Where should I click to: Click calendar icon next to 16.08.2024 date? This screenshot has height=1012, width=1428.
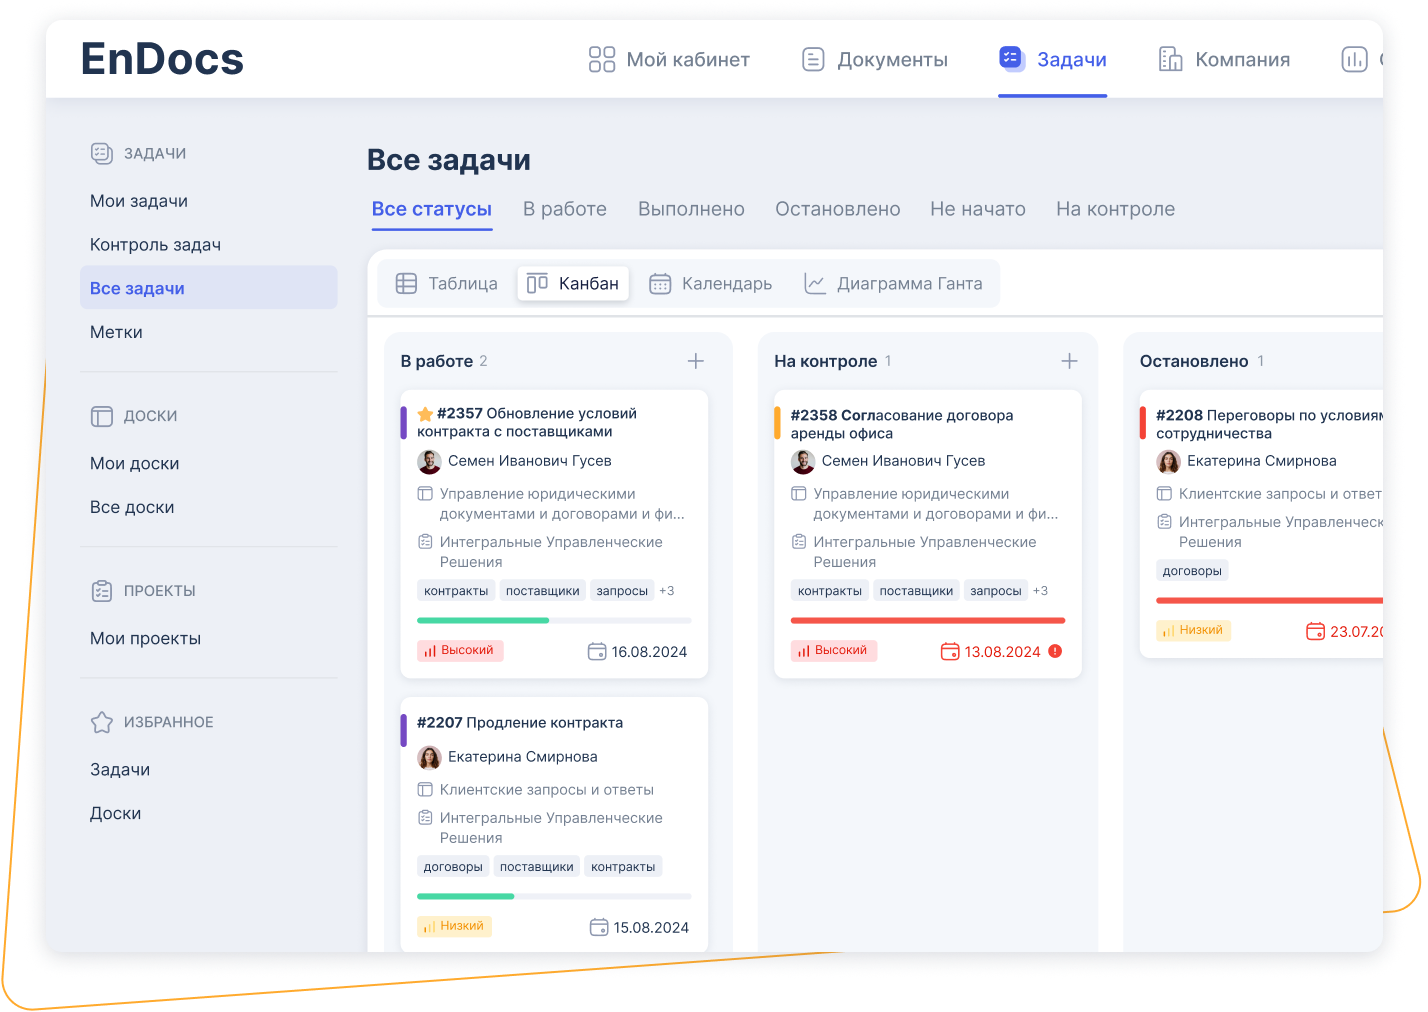pyautogui.click(x=597, y=652)
